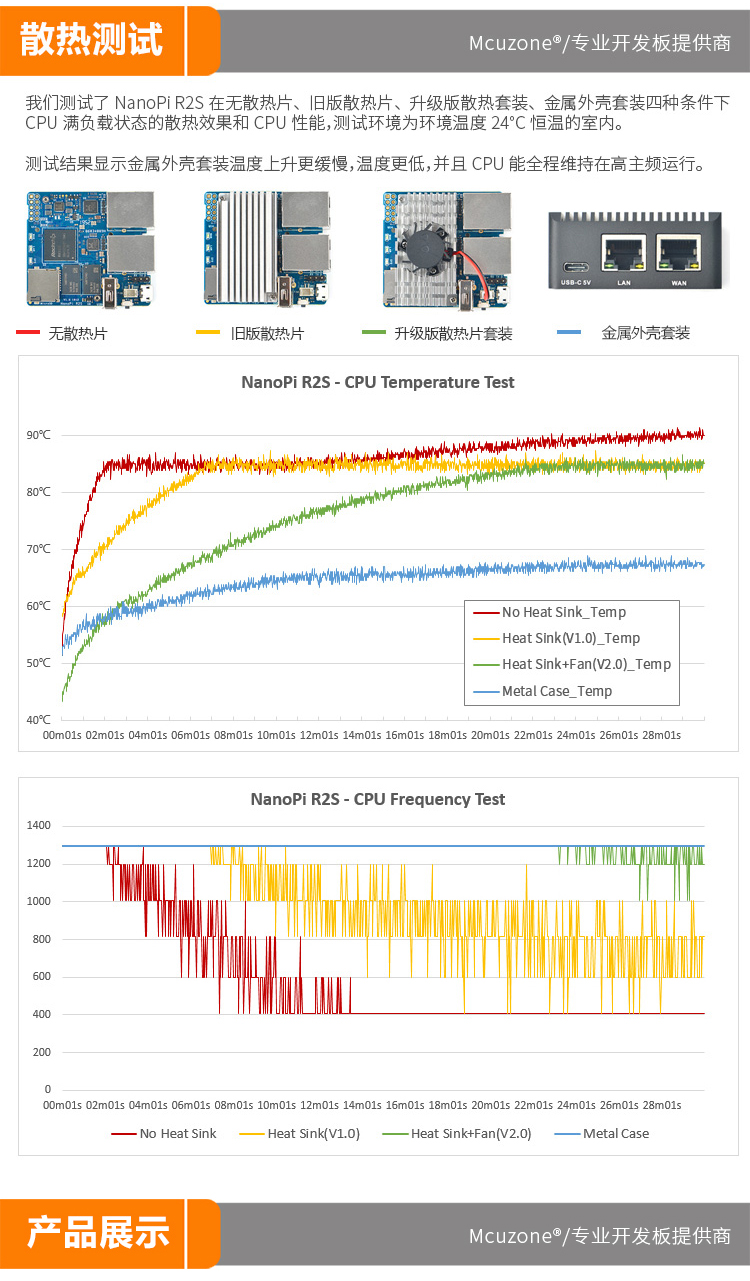Click the WAN port on metal case photo
Image resolution: width=750 pixels, height=1281 pixels.
point(678,254)
